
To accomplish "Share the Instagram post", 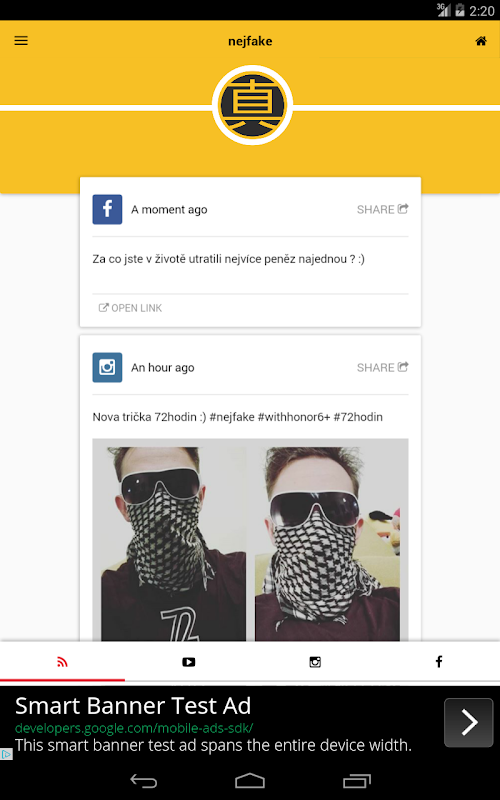I will pos(383,367).
